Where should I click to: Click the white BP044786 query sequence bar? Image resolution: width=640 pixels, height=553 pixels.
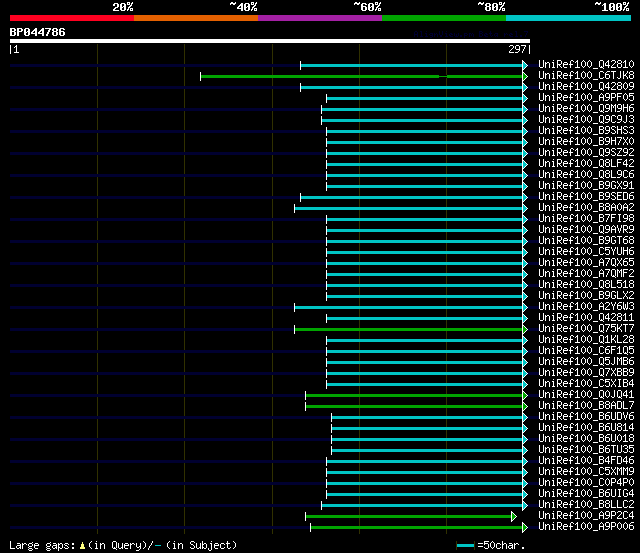tap(270, 41)
